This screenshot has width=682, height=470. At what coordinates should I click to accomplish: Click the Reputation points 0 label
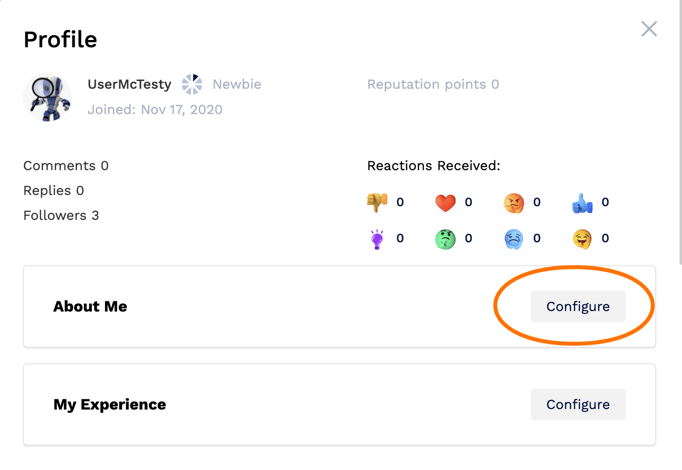(x=433, y=84)
